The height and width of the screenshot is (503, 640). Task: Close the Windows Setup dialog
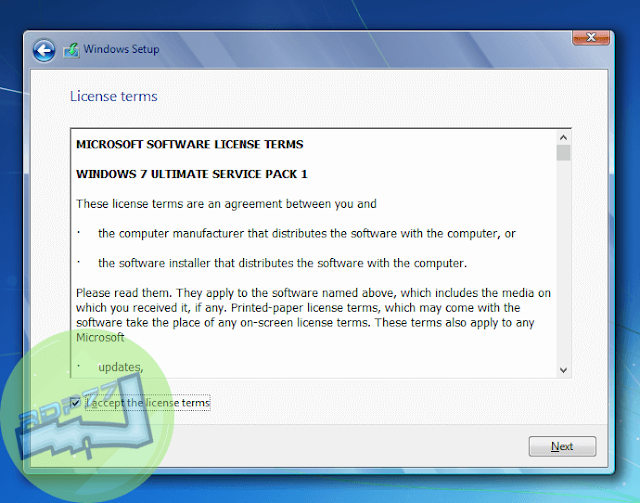coord(591,37)
